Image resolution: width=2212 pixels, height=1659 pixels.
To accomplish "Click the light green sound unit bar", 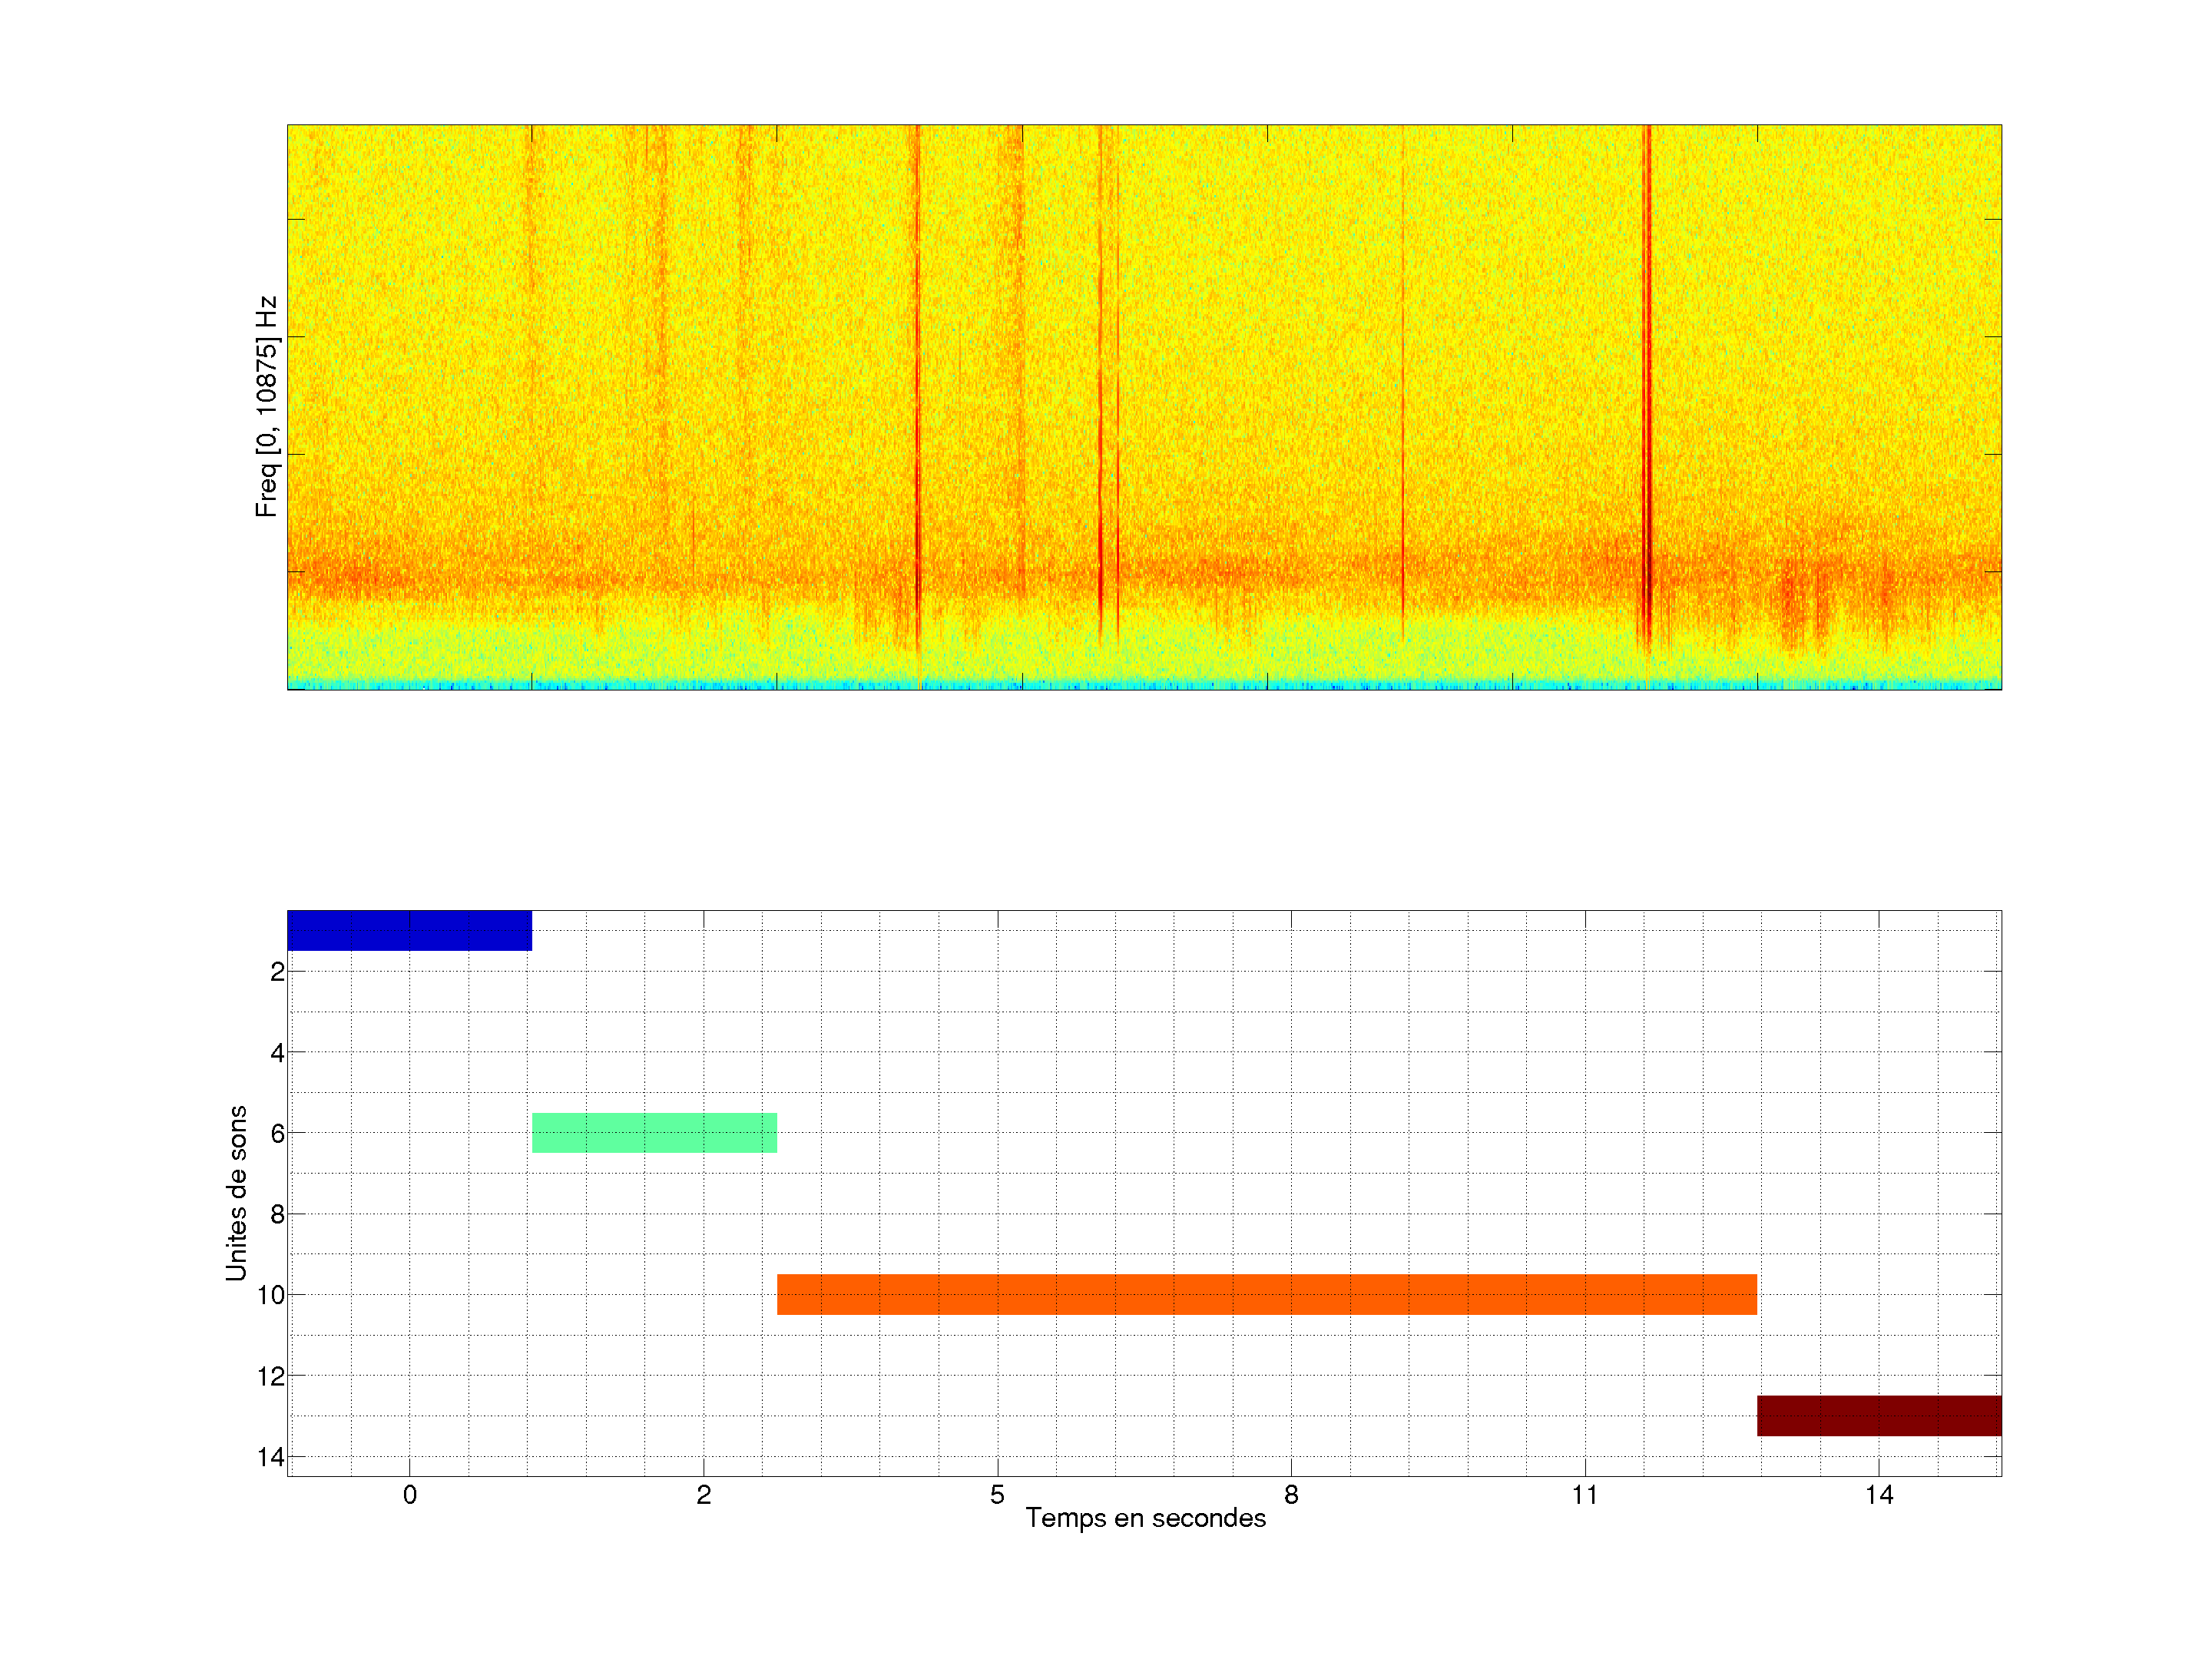I will (x=654, y=1133).
